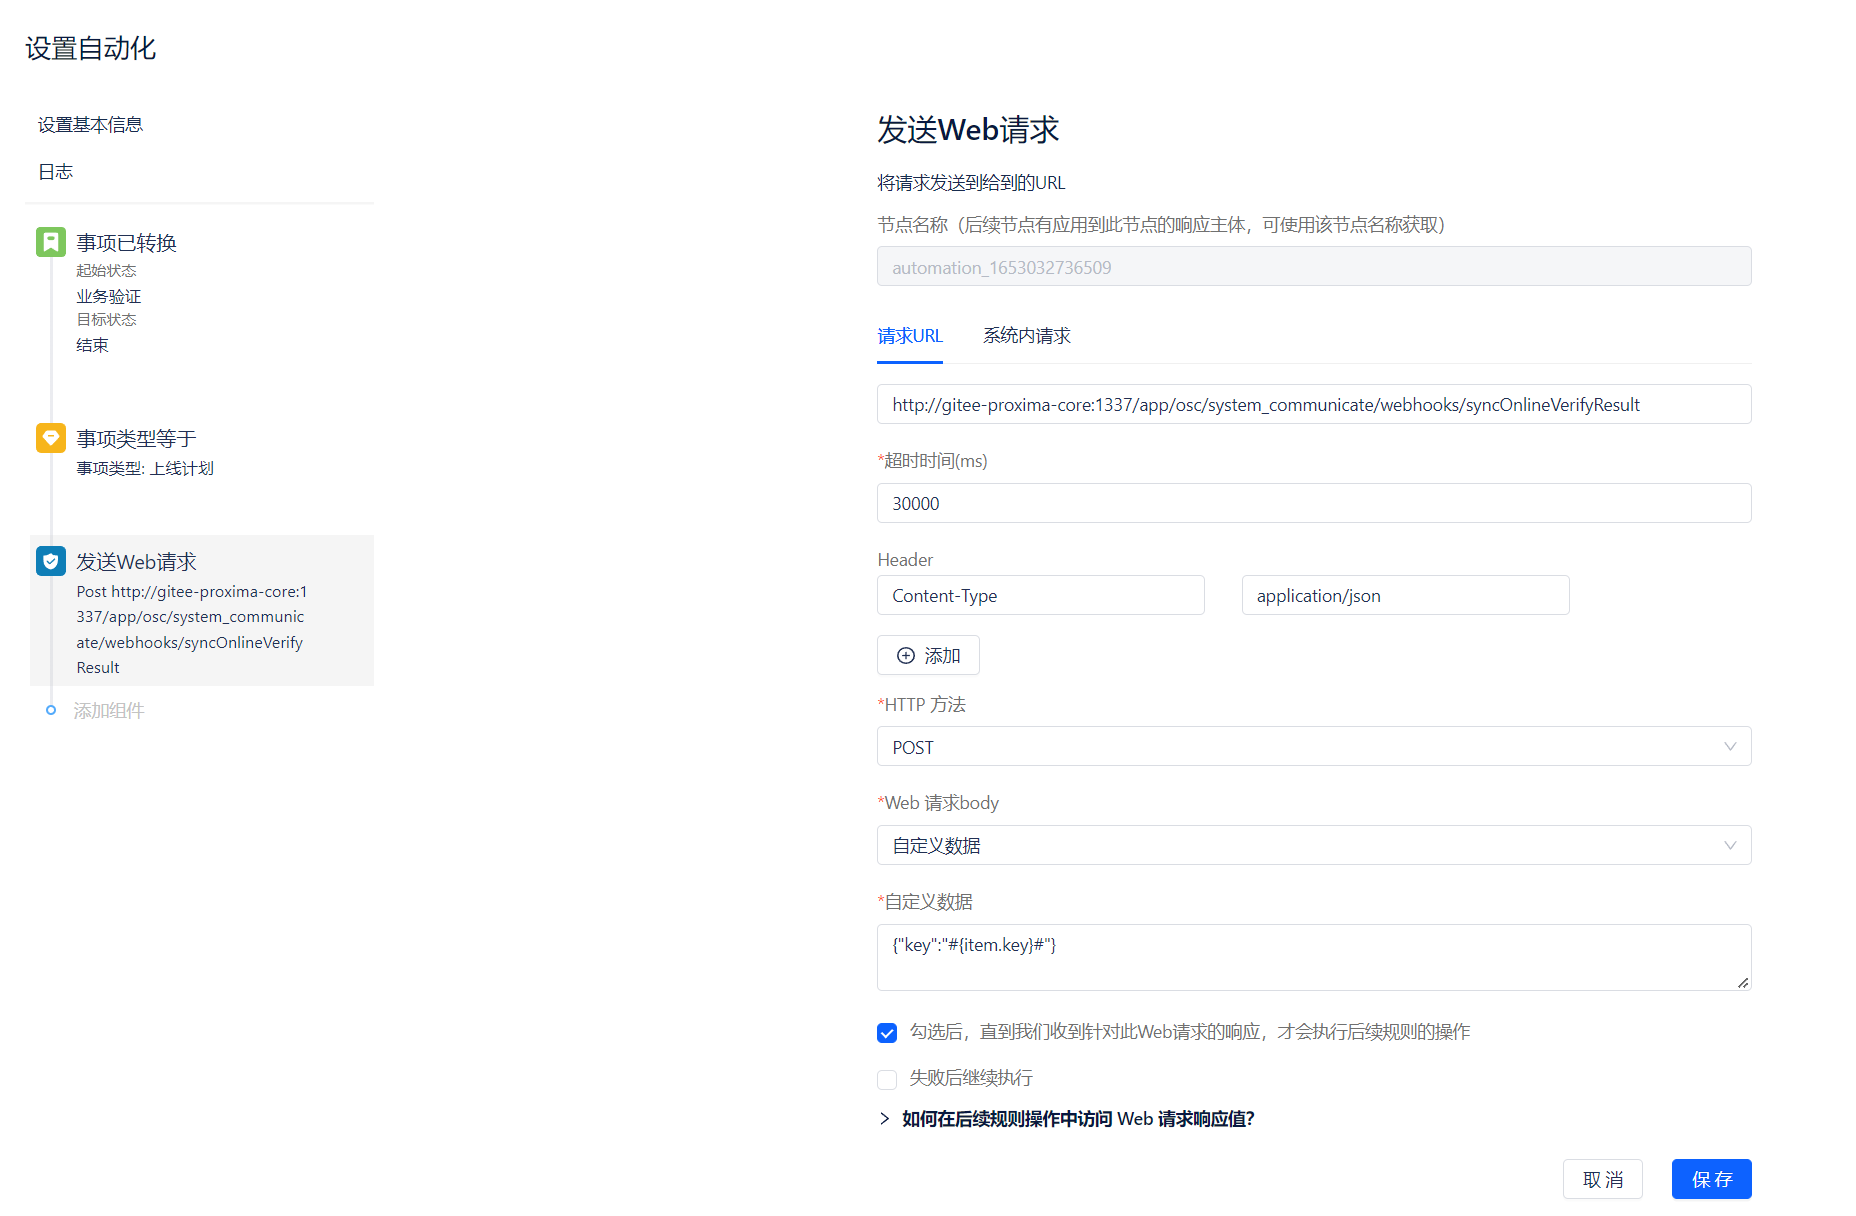Click the 保存 button
Screen dimensions: 1856x1216
1712,1179
